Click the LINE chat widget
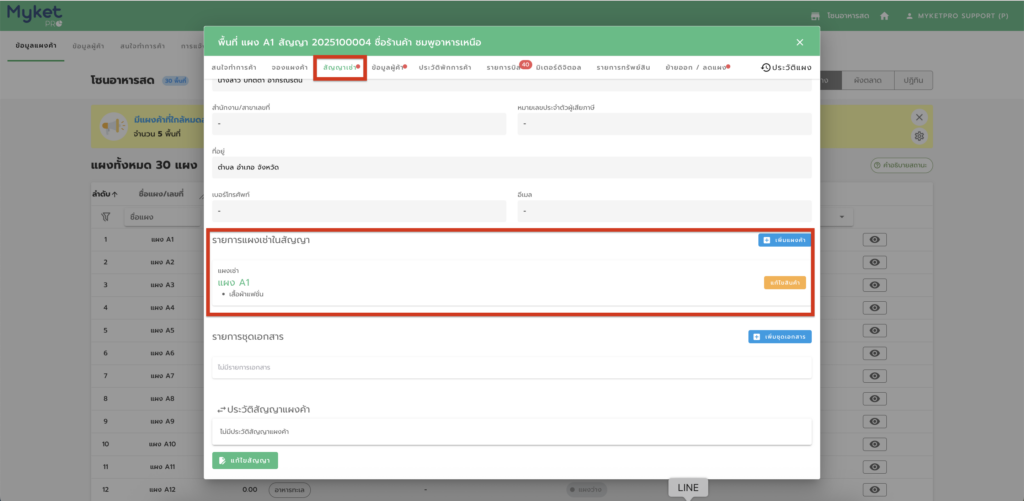Viewport: 1024px width, 501px height. [x=688, y=487]
